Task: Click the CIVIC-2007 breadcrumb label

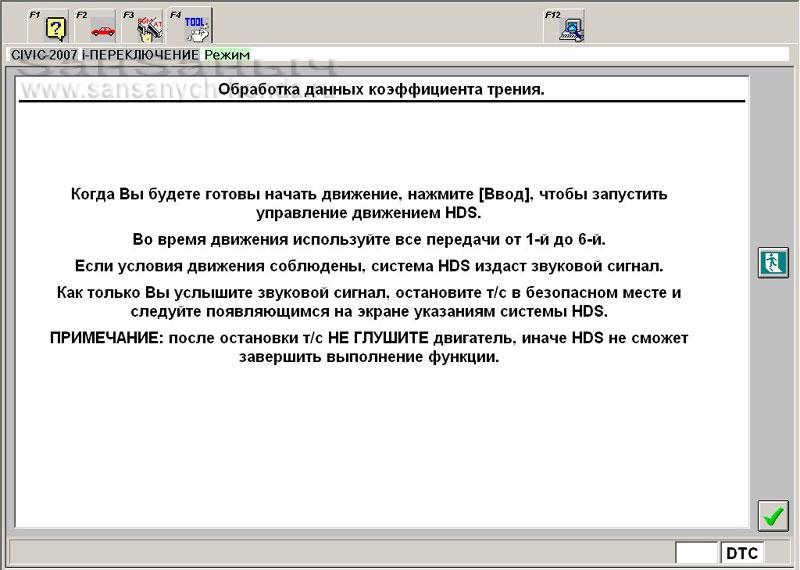Action: tap(44, 55)
